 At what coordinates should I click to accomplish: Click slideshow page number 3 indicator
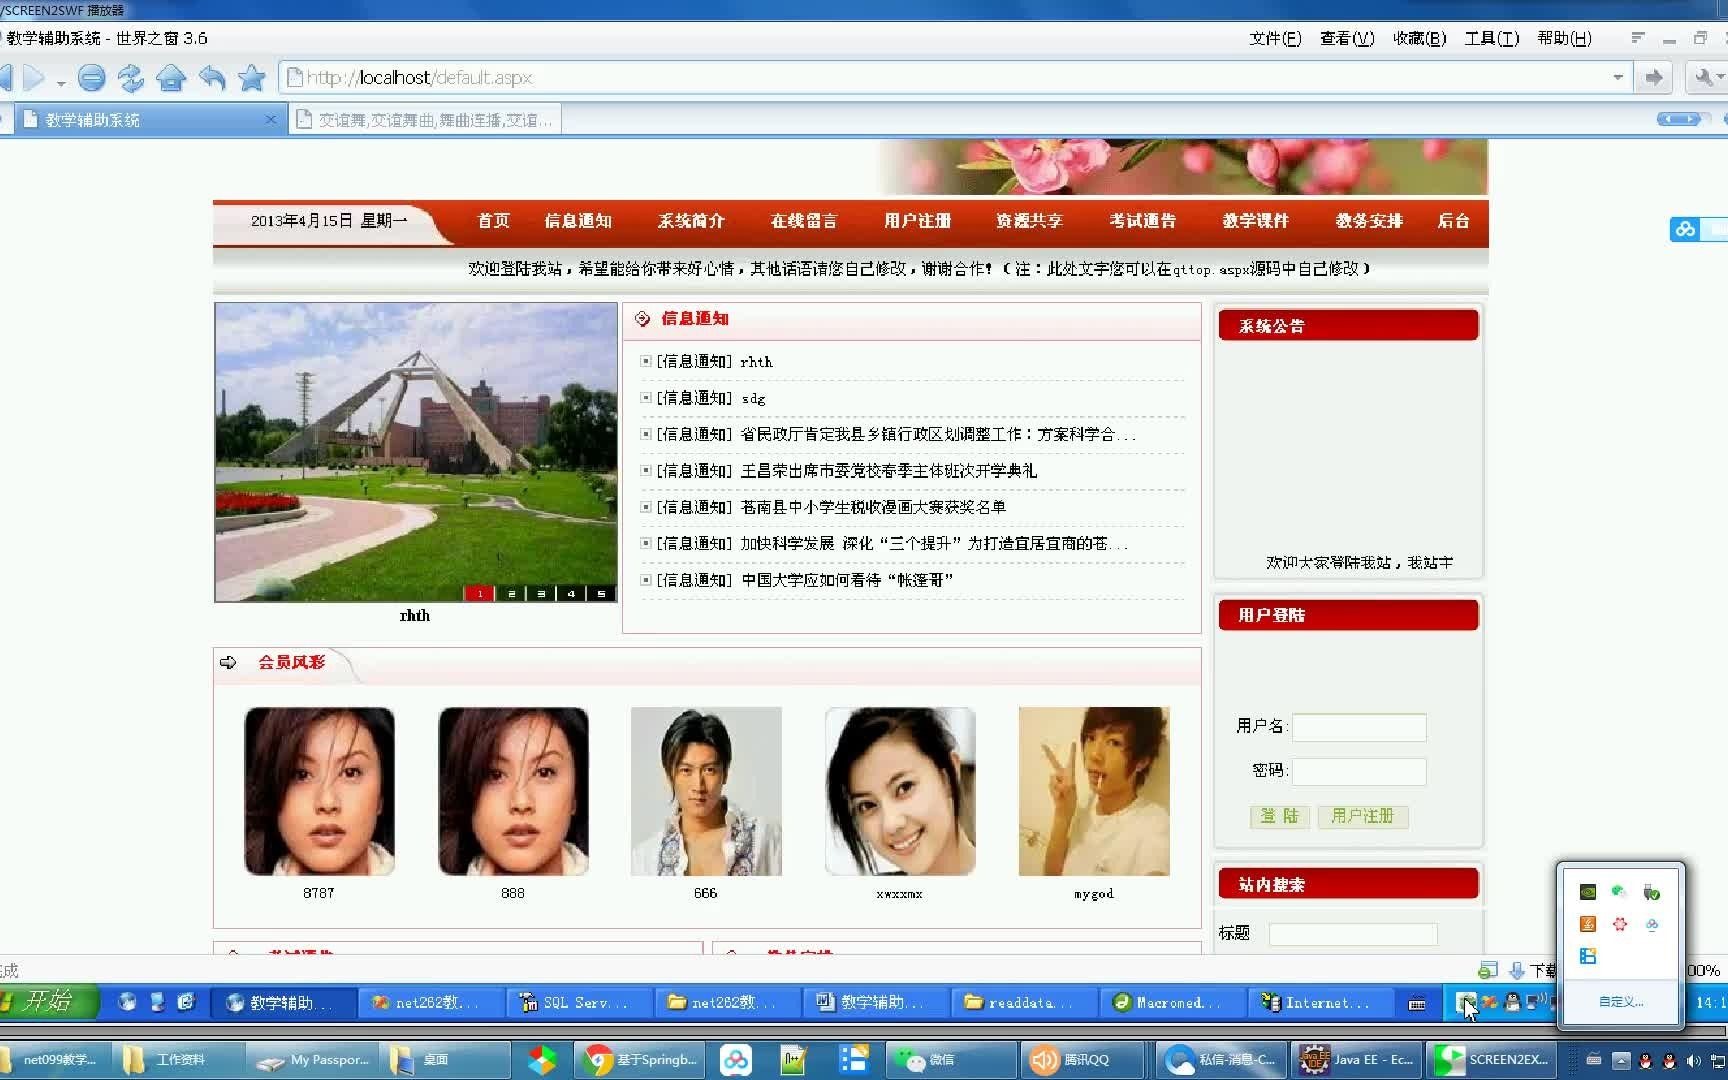click(x=540, y=593)
